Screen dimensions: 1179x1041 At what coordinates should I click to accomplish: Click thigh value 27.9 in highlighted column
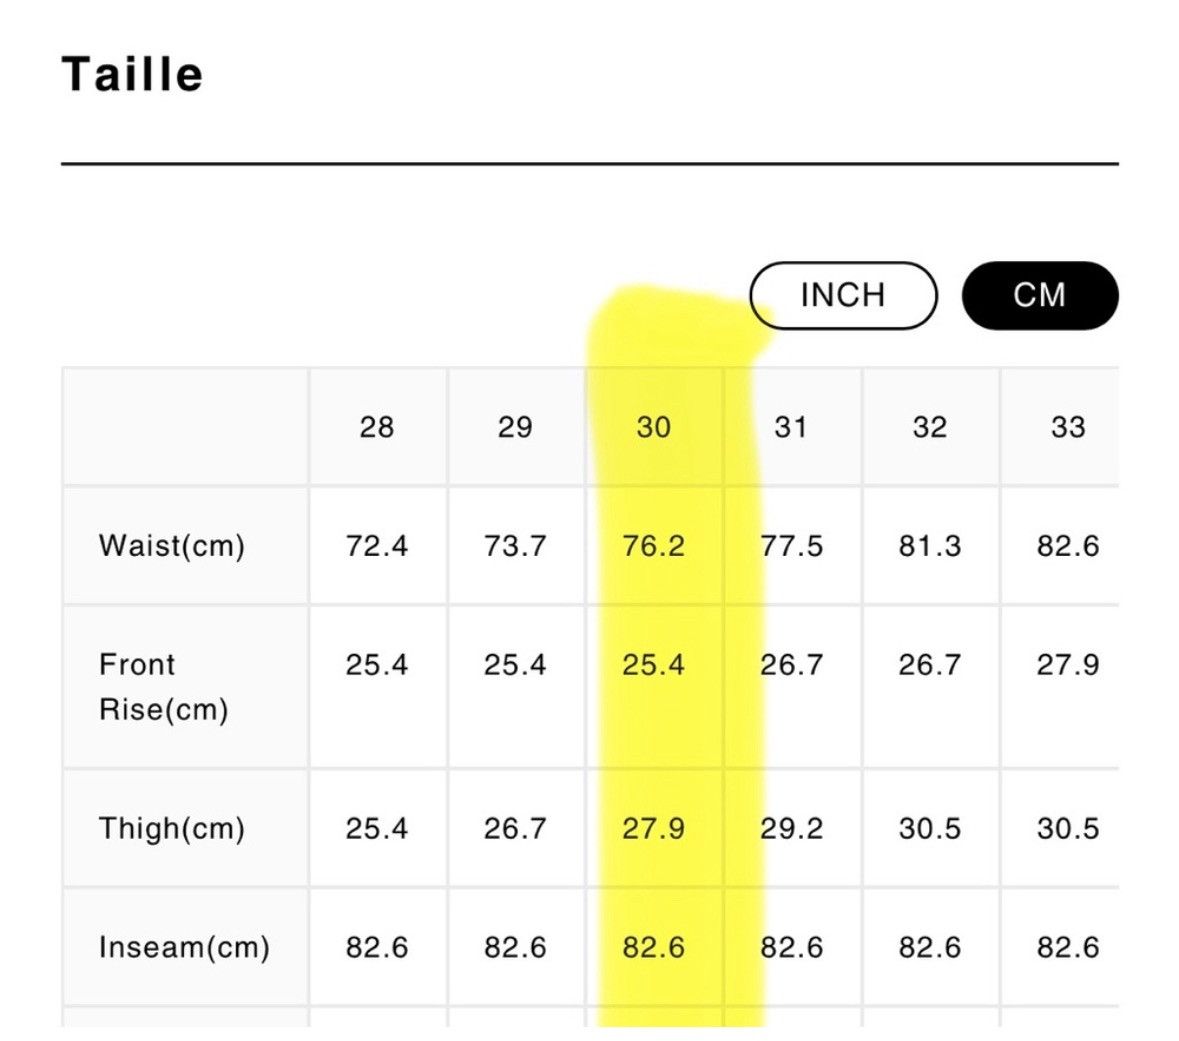(653, 829)
